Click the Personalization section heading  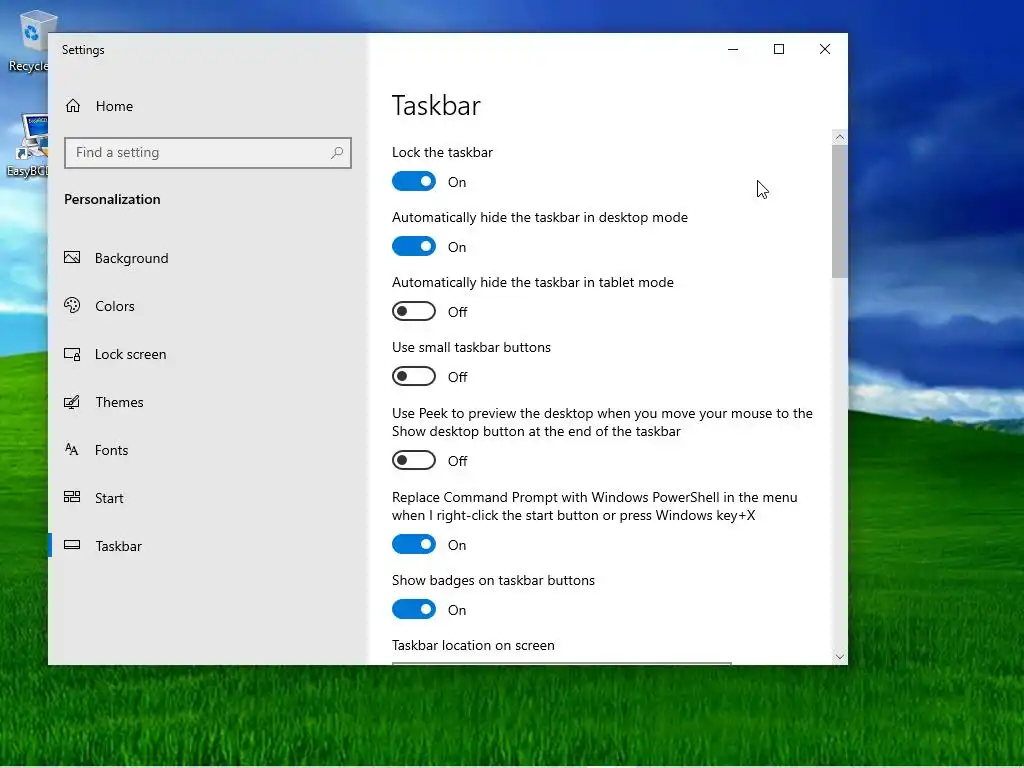(x=112, y=199)
